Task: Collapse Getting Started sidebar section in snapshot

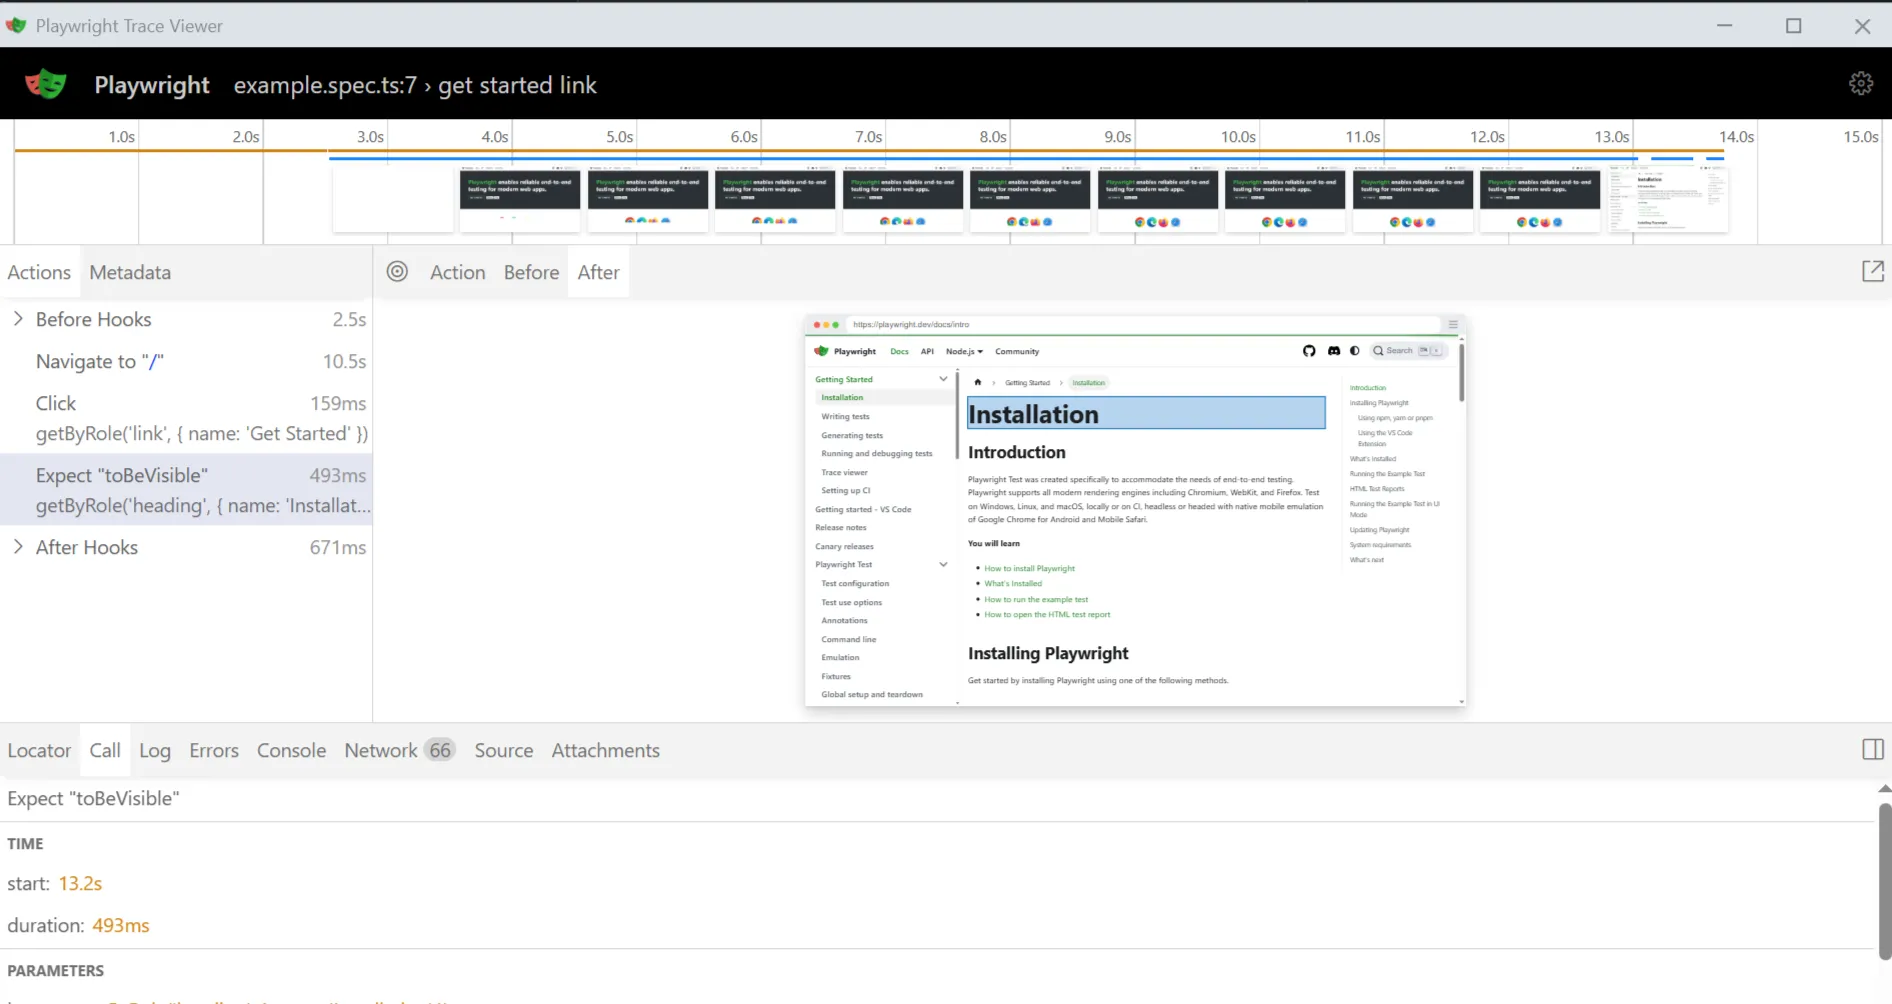Action: pyautogui.click(x=943, y=379)
